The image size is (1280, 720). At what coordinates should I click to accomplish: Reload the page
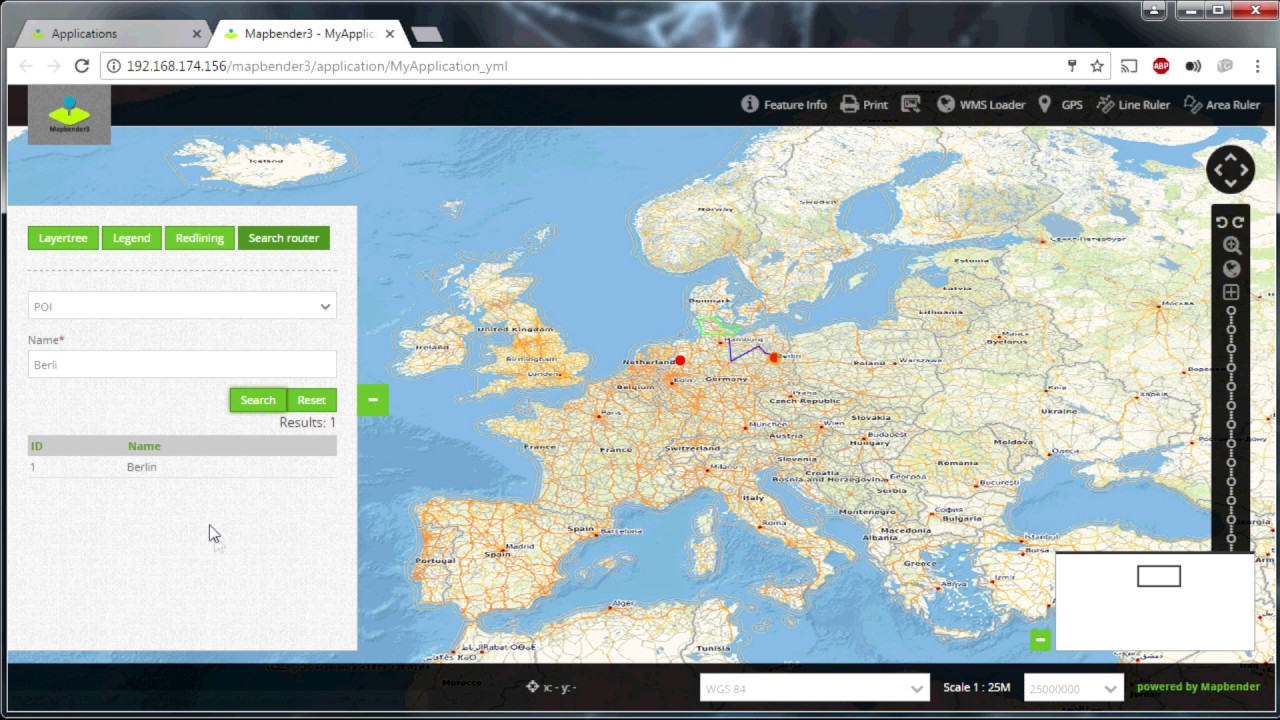[82, 66]
